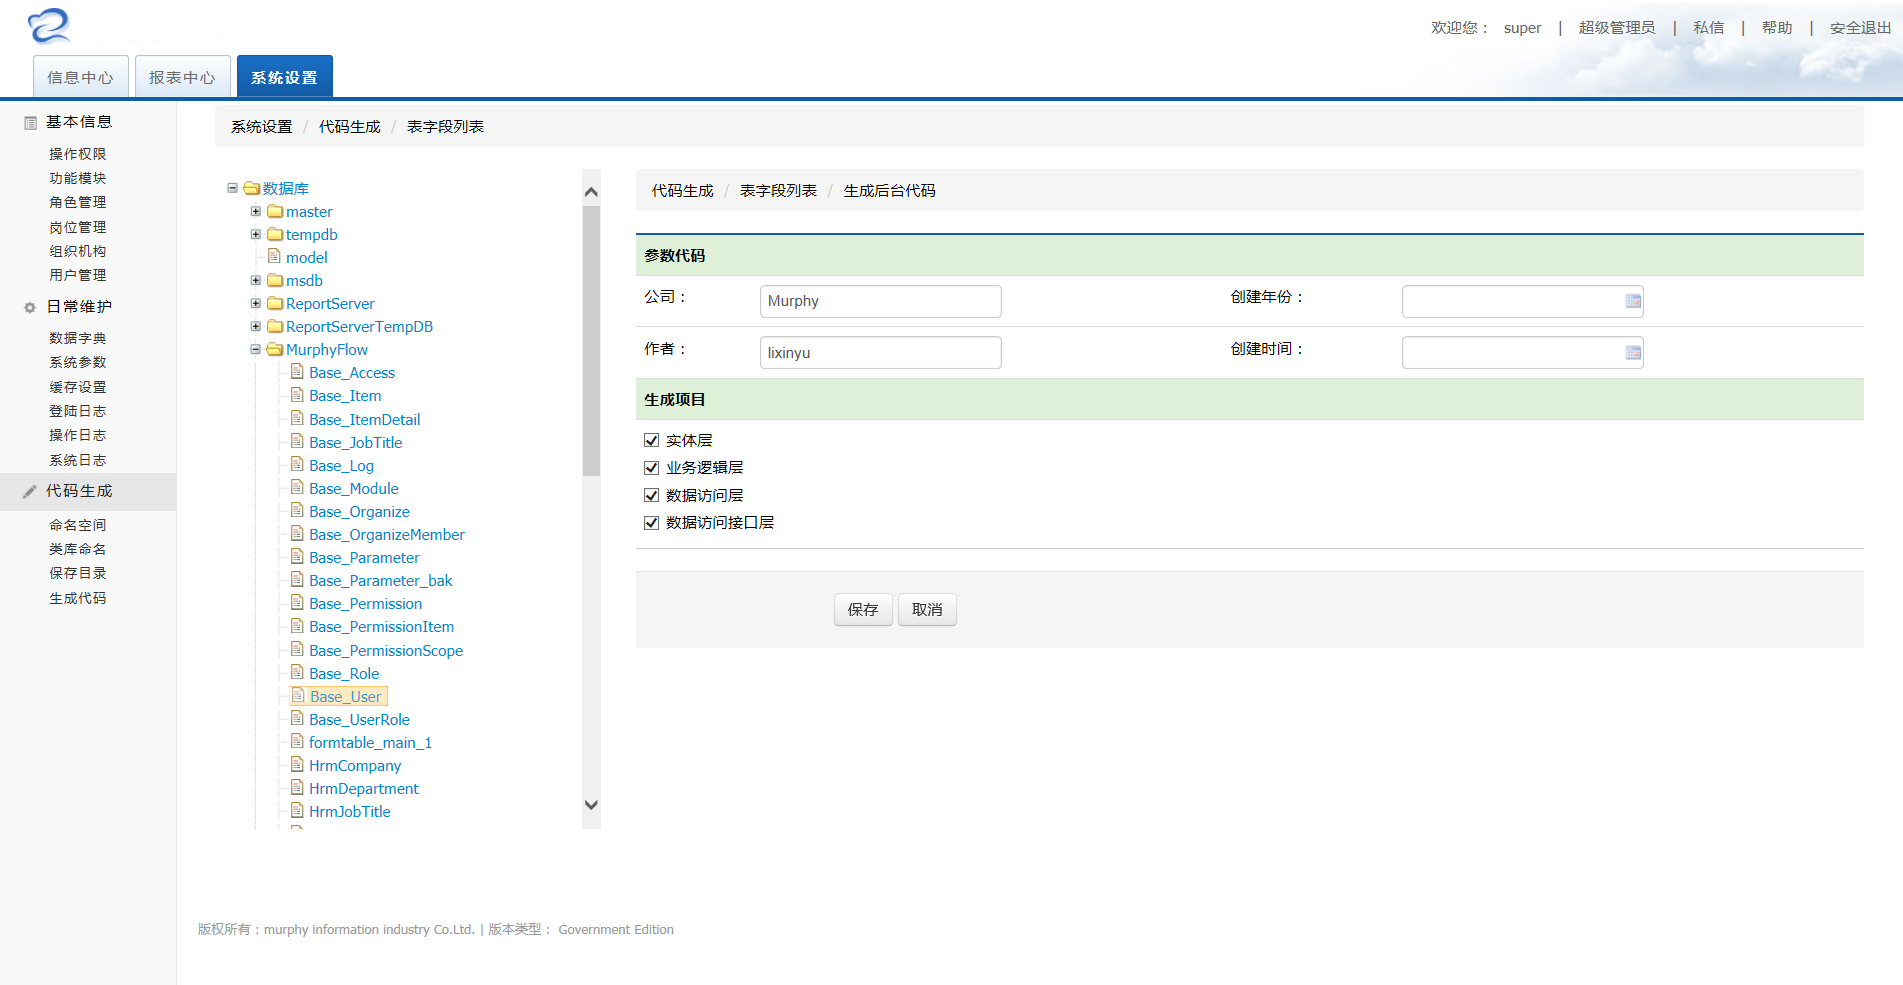
Task: Click the master folder icon
Action: pos(275,211)
